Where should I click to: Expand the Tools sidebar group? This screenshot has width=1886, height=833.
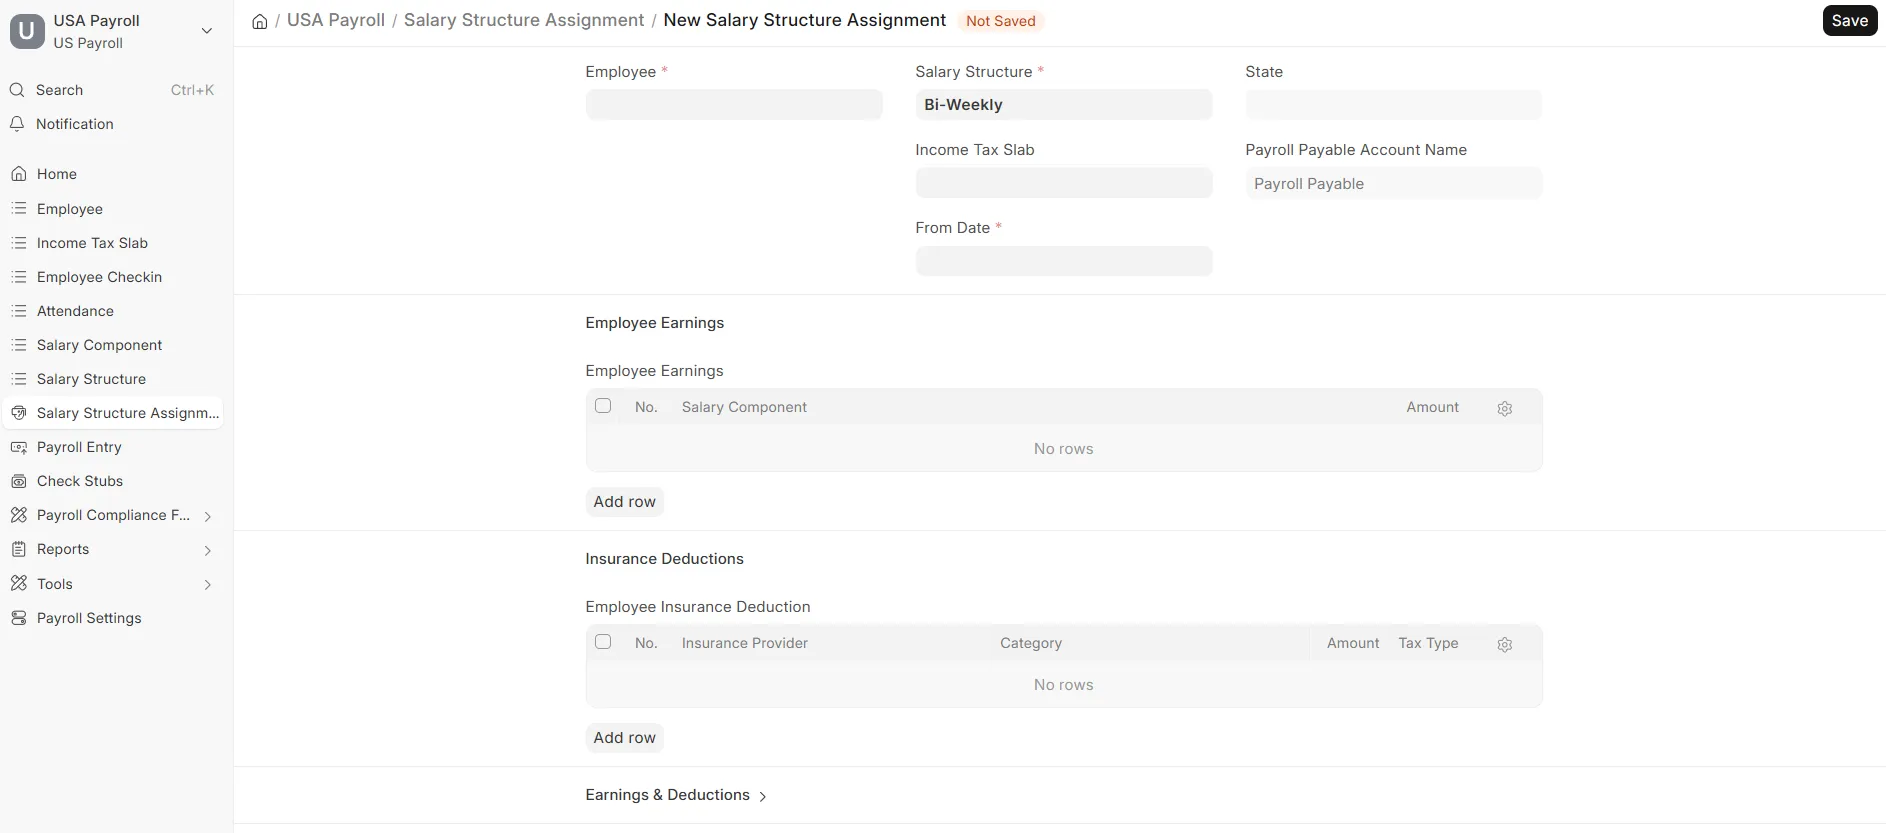208,585
